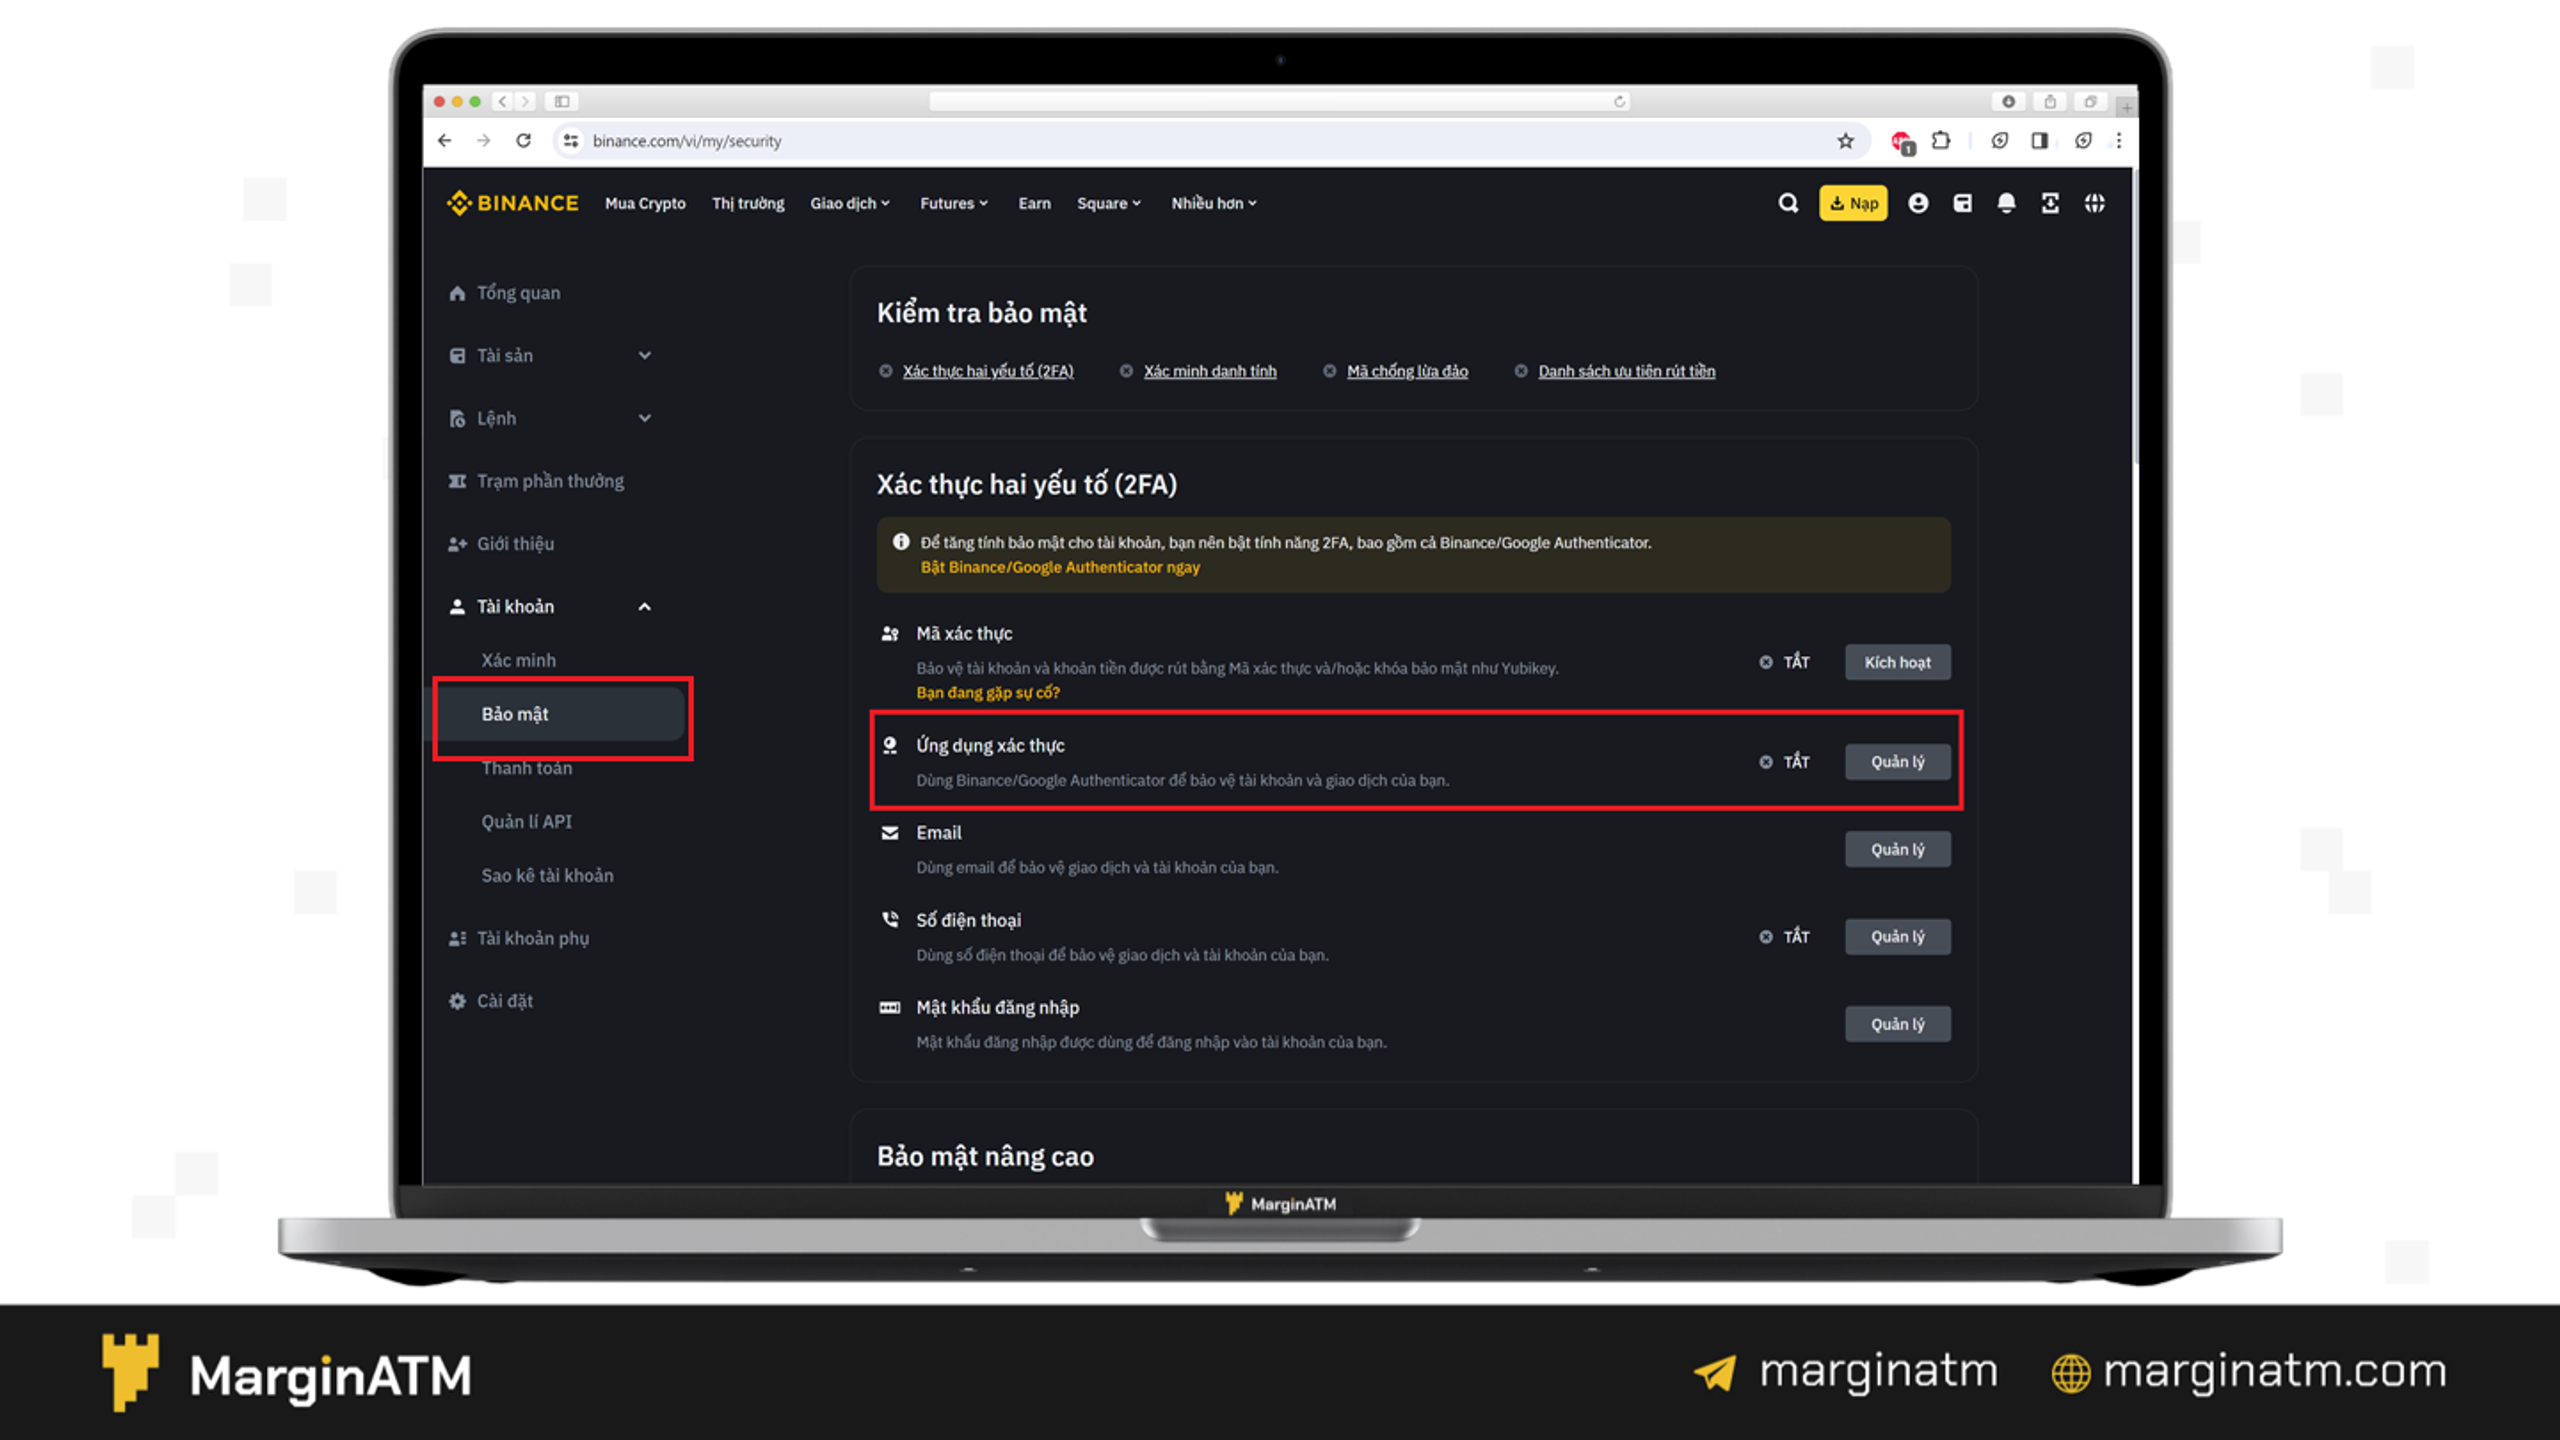Click Thị trường in top nav
Viewport: 2560px width, 1440px height.
tap(748, 203)
